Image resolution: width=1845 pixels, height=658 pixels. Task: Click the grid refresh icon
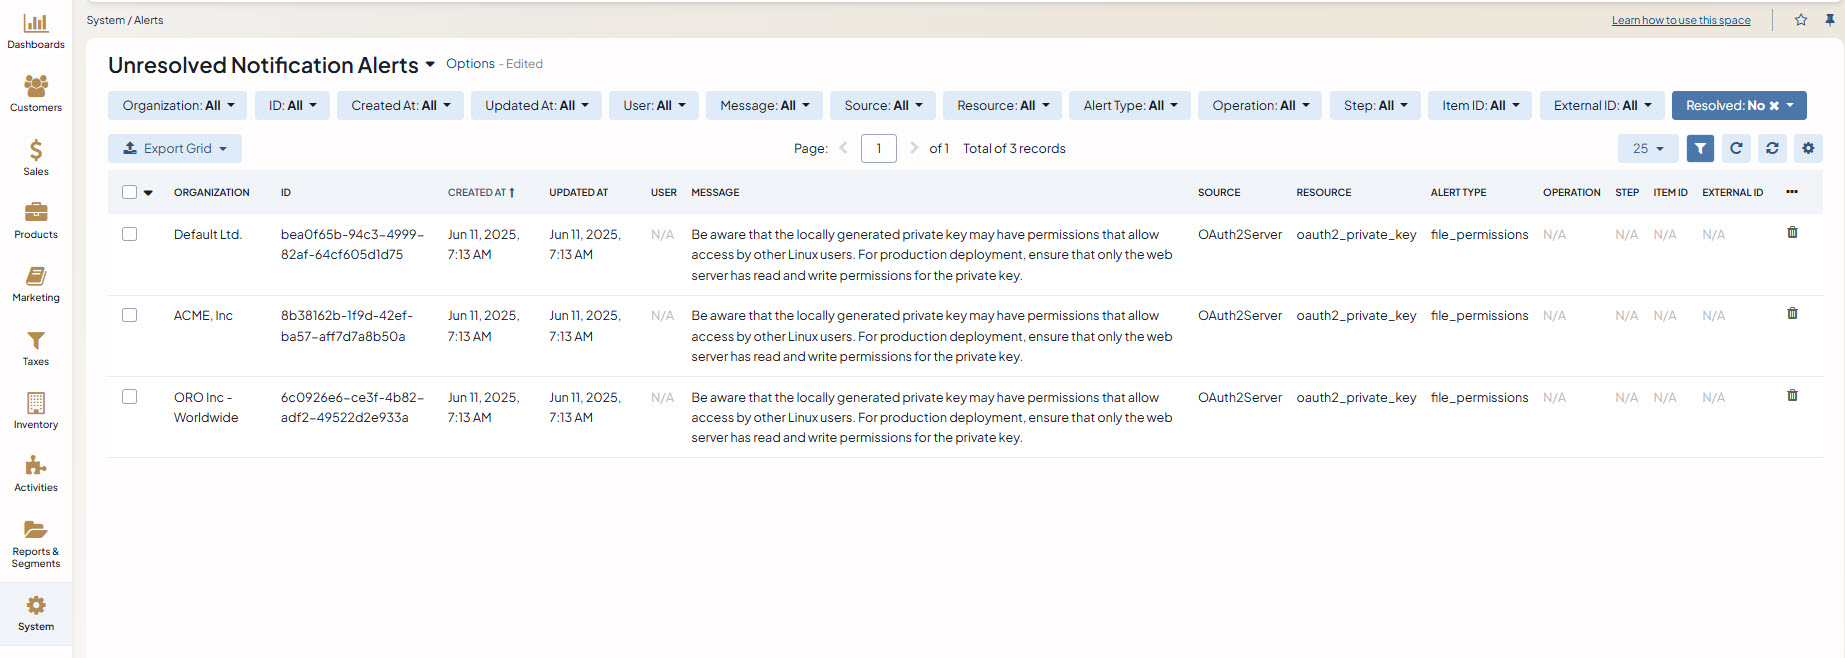click(x=1736, y=148)
